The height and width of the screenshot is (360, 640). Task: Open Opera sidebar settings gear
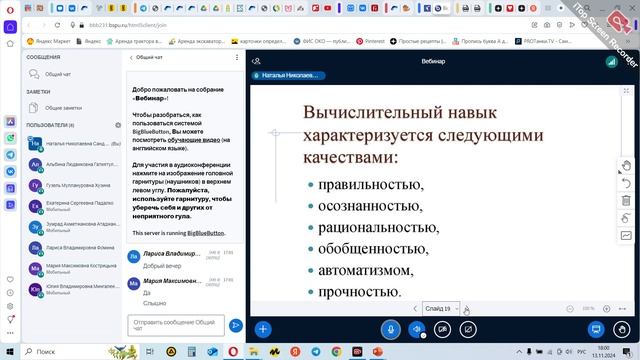[10, 306]
